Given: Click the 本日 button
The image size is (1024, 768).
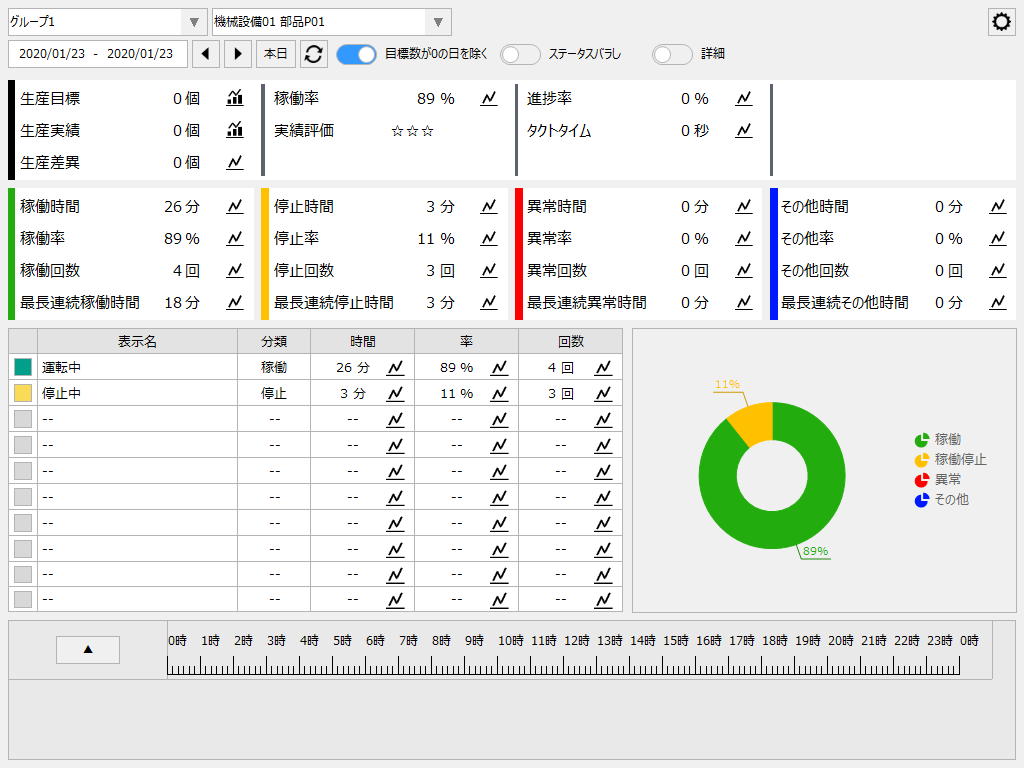Looking at the screenshot, I should (276, 54).
